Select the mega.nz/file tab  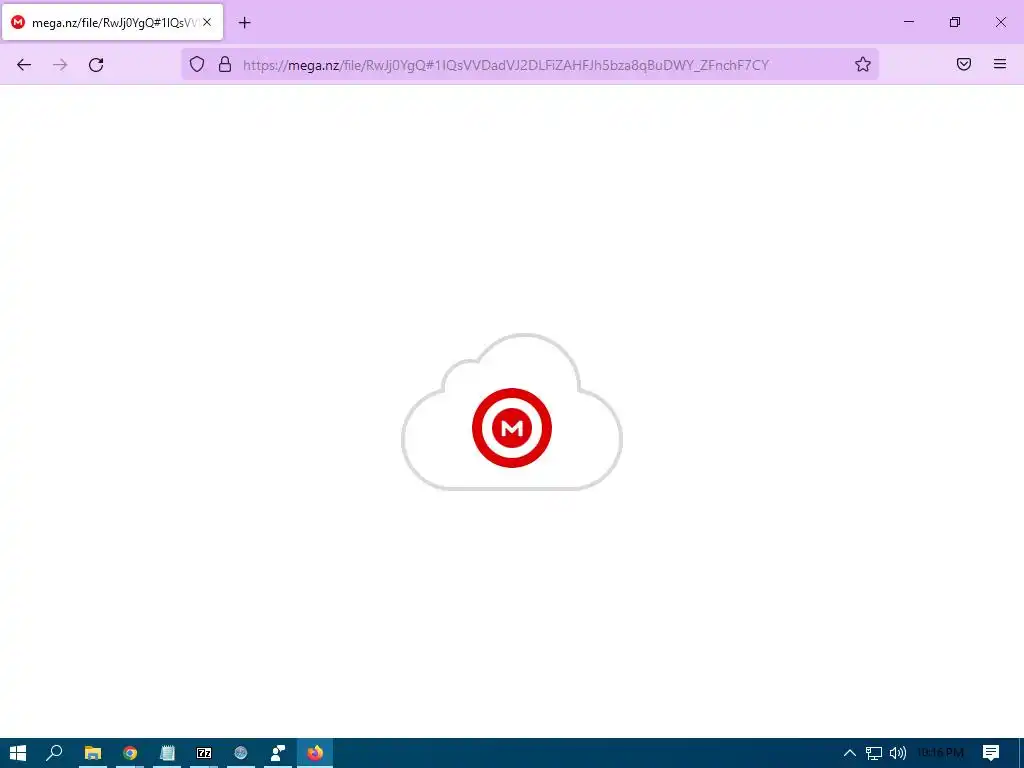pyautogui.click(x=112, y=22)
